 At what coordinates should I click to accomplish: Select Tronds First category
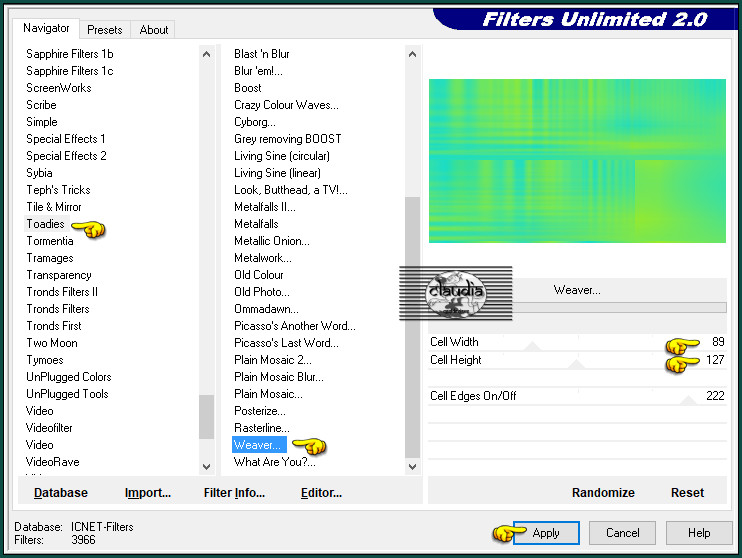click(x=54, y=326)
